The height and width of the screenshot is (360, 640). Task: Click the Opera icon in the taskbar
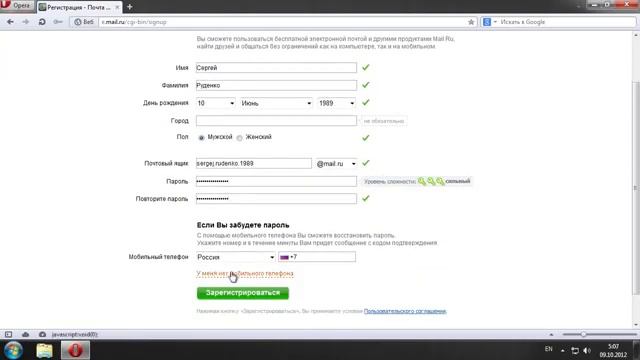(75, 350)
